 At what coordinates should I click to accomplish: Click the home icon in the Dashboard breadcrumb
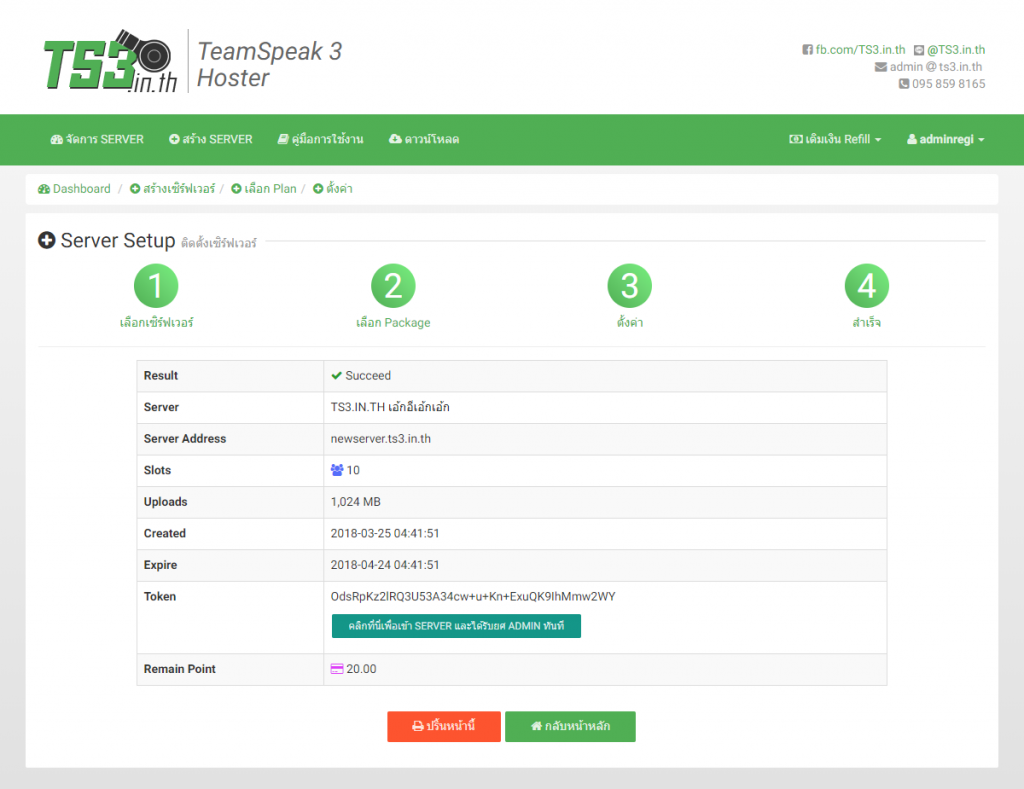43,188
